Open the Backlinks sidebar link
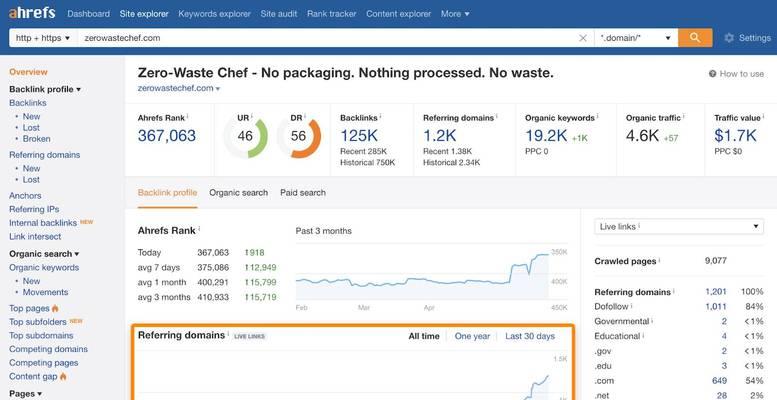 click(28, 103)
